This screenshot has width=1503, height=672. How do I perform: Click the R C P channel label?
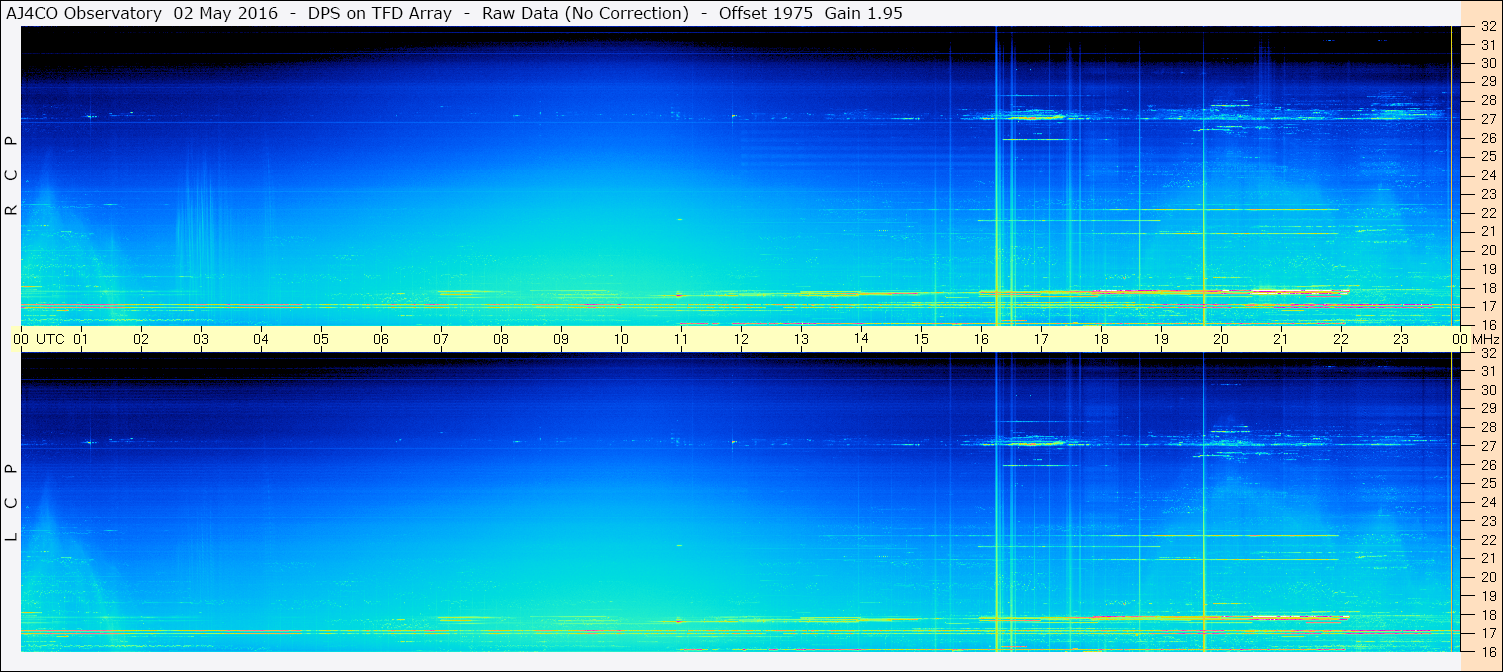(x=11, y=177)
